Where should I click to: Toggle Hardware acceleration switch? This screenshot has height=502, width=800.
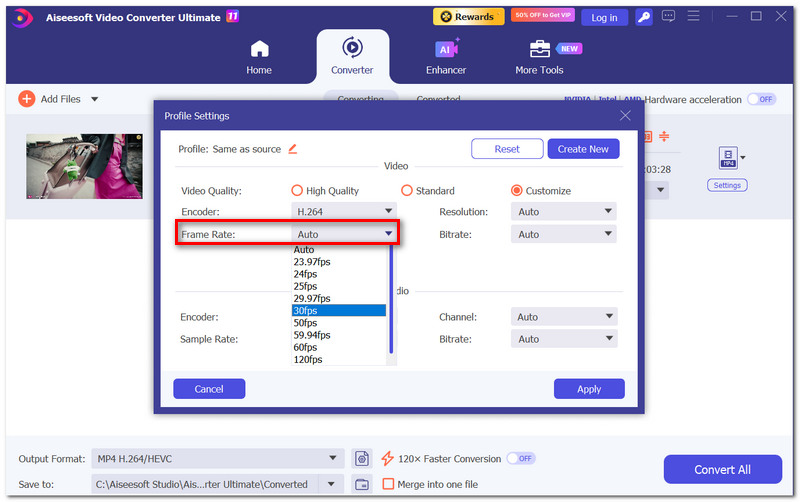[761, 99]
